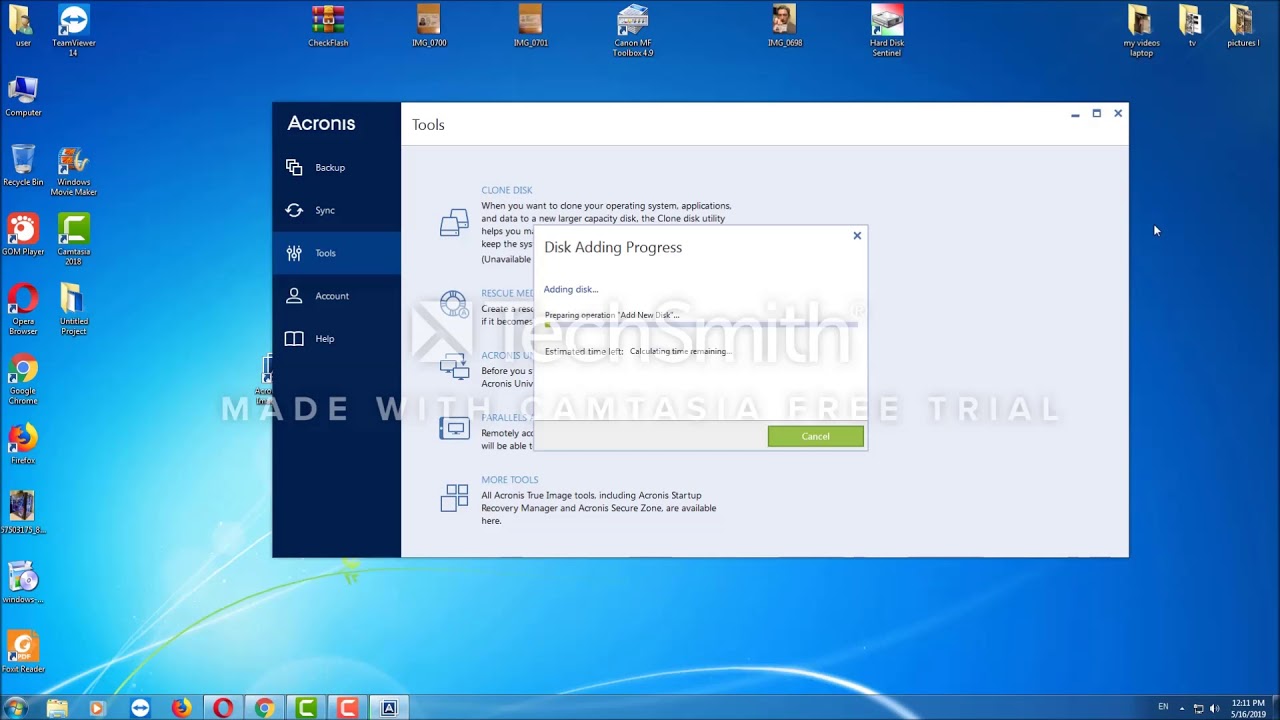
Task: Click the Adding disk progress bar
Action: point(700,326)
